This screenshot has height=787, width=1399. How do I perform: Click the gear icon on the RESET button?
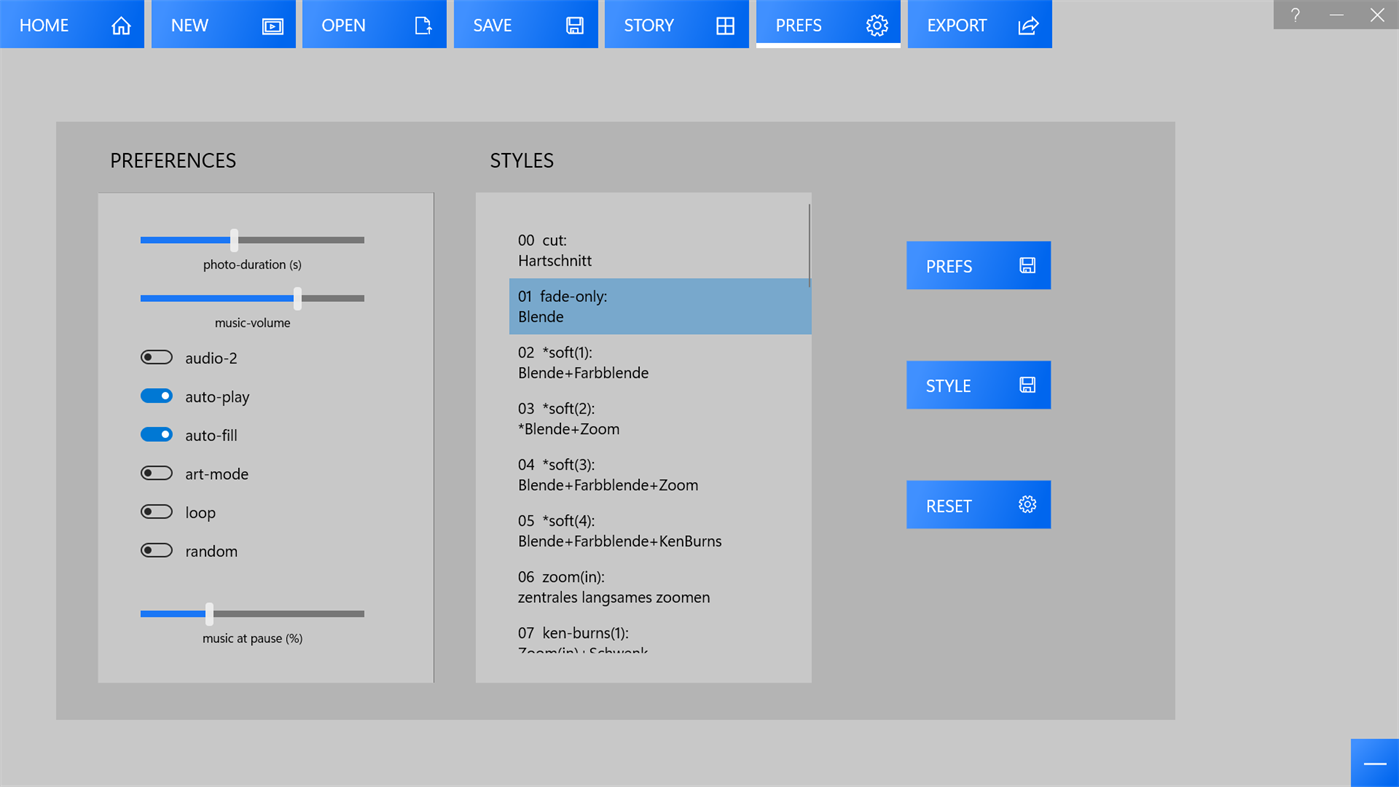pyautogui.click(x=1026, y=504)
